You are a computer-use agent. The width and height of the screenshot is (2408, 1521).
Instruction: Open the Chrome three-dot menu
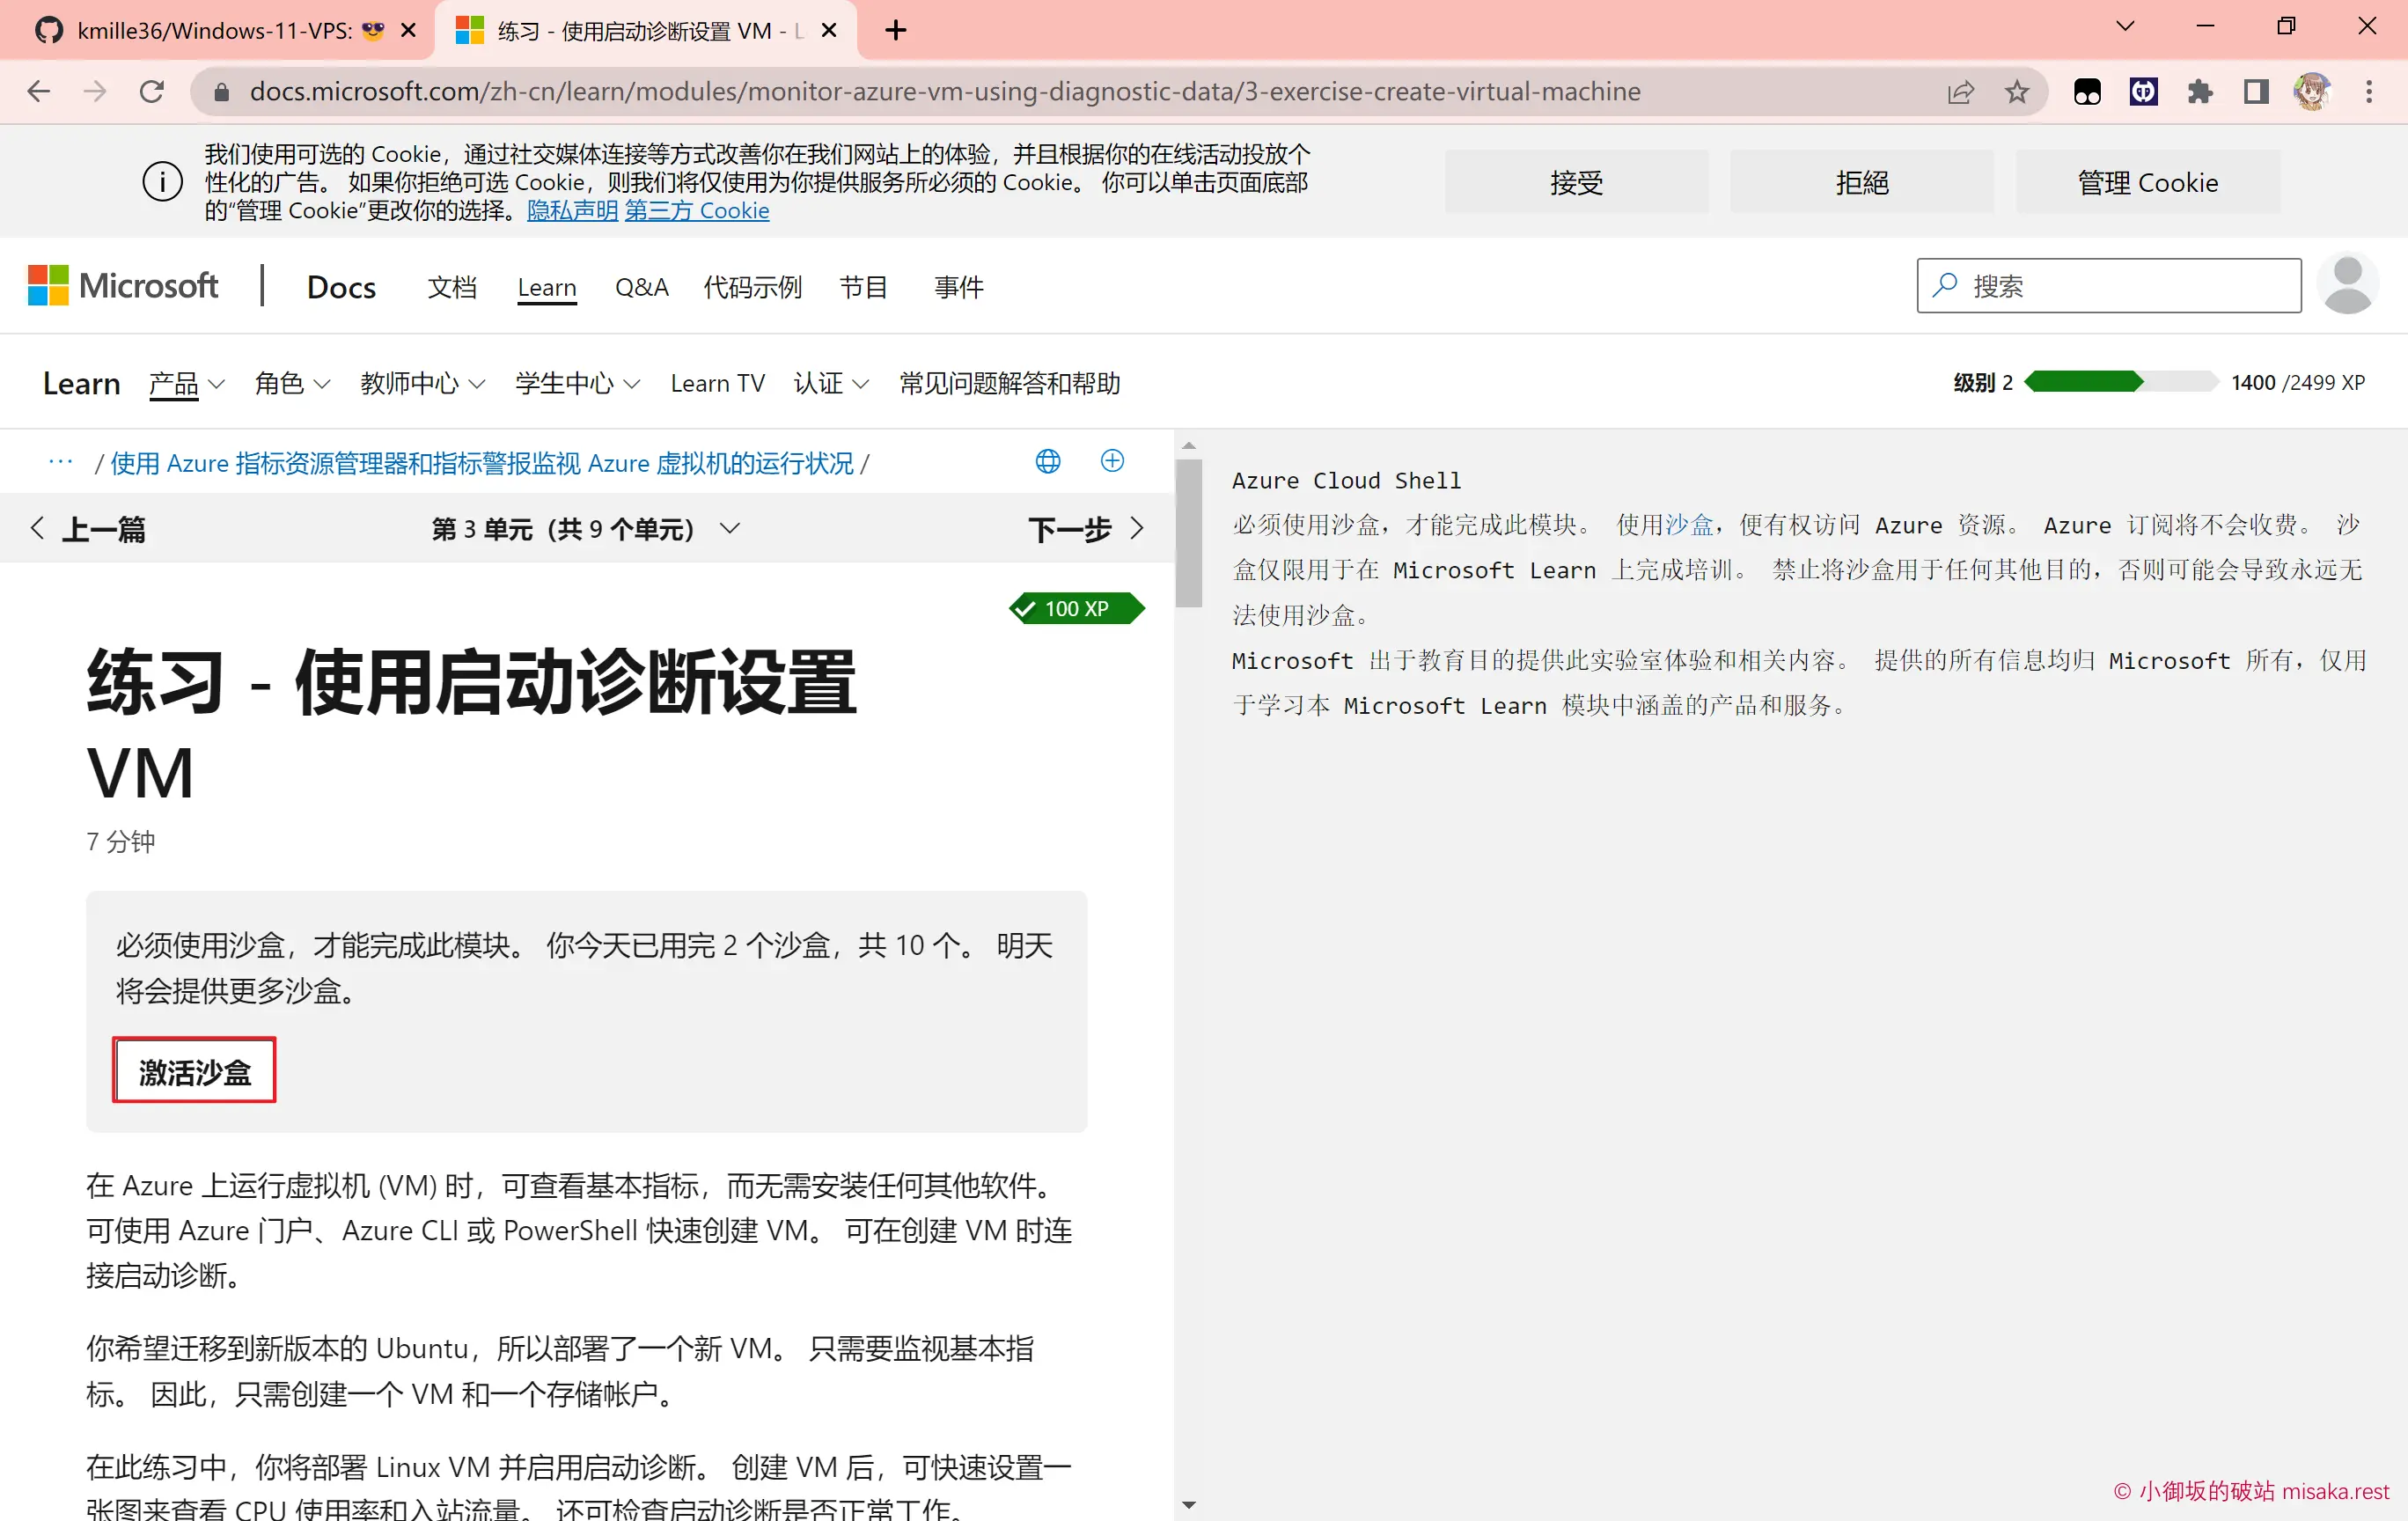[2369, 91]
